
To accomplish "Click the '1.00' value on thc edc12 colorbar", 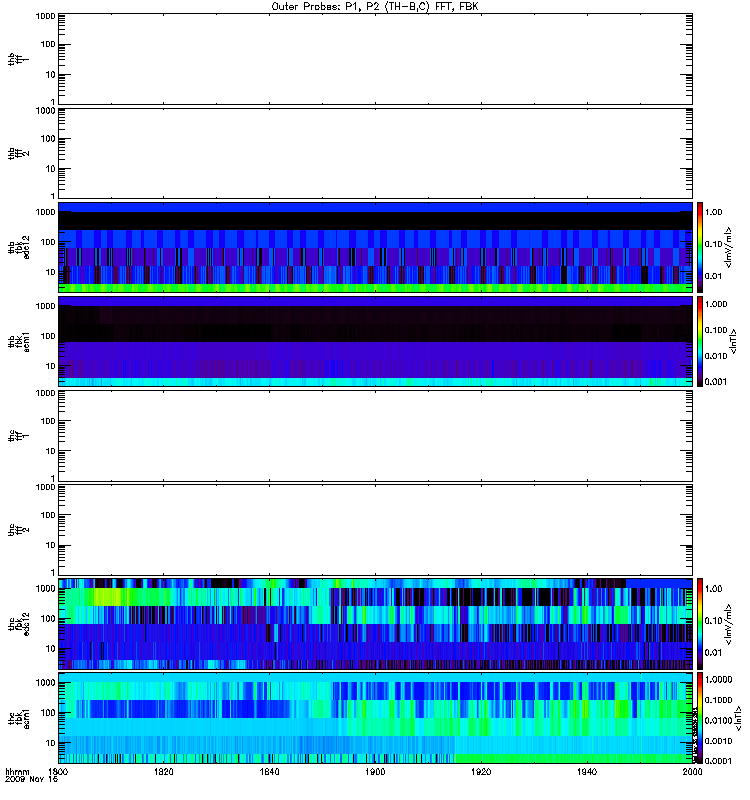I will pyautogui.click(x=713, y=589).
